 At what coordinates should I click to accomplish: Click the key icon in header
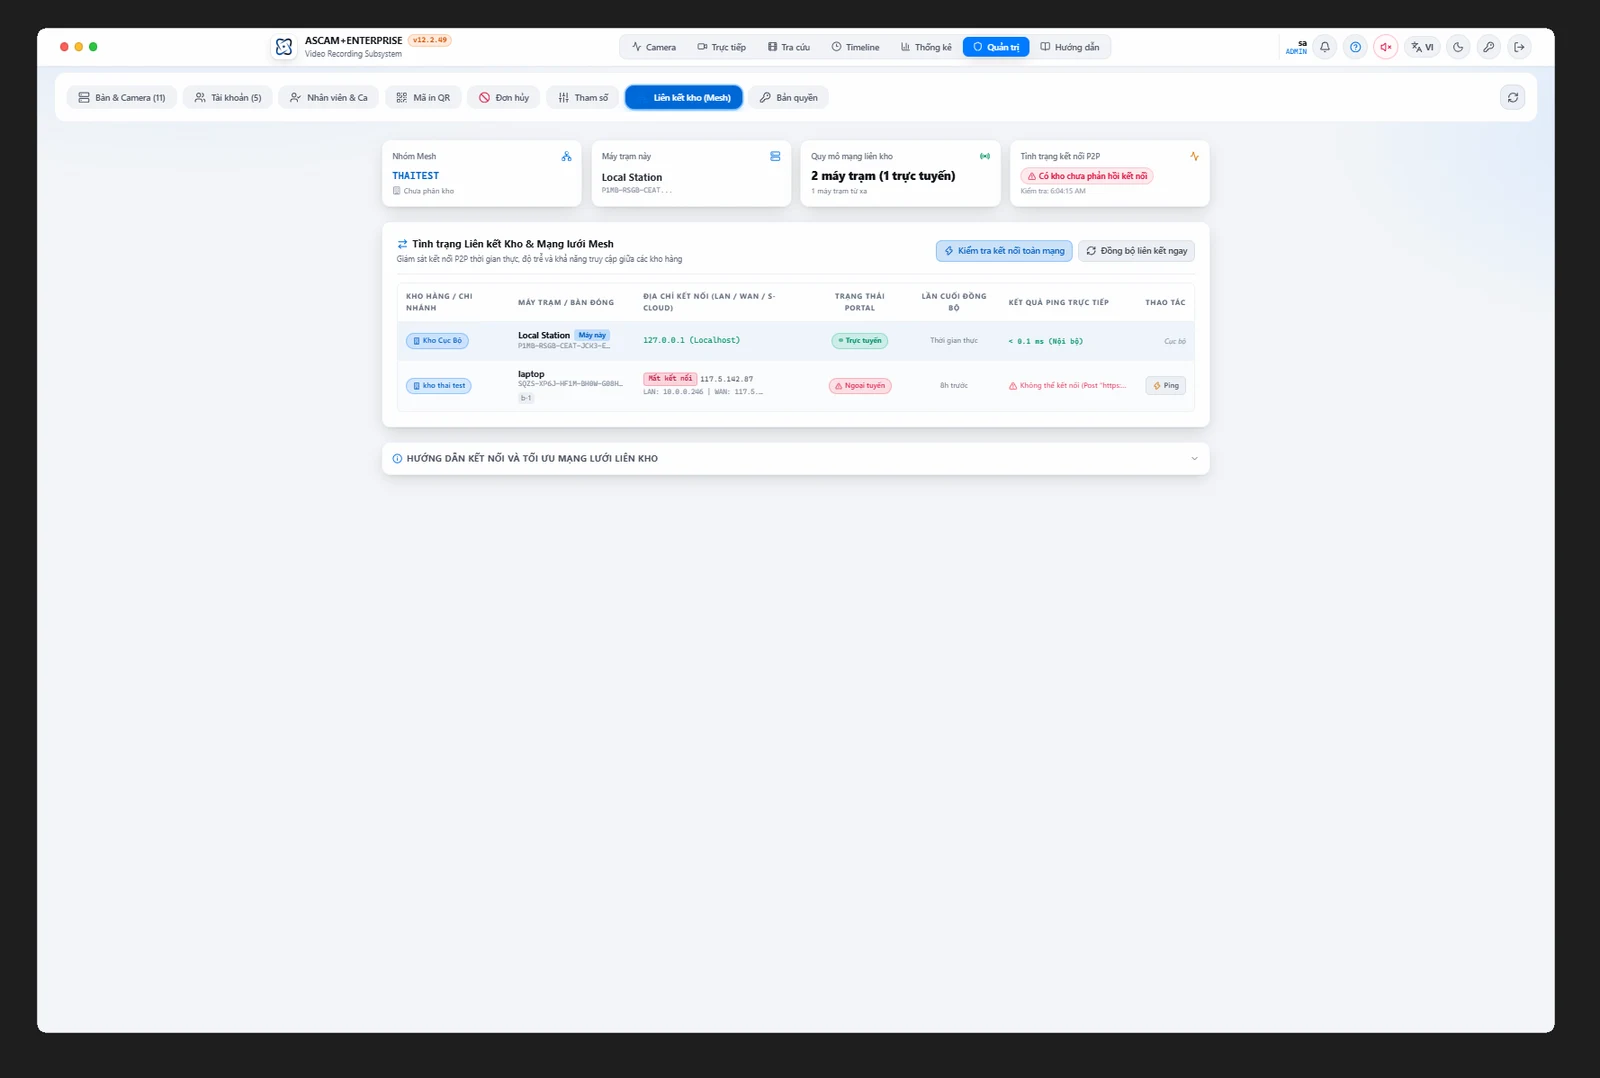1489,47
